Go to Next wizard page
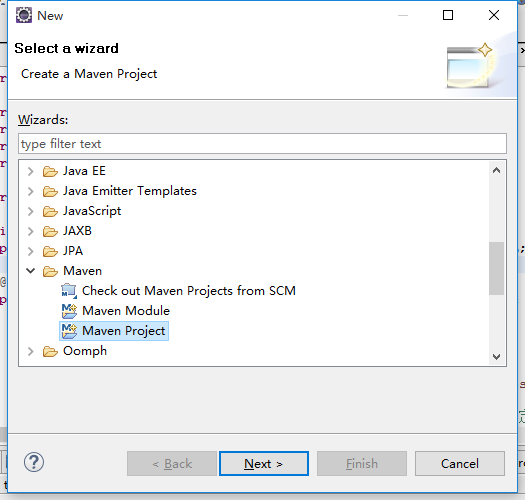 (264, 463)
